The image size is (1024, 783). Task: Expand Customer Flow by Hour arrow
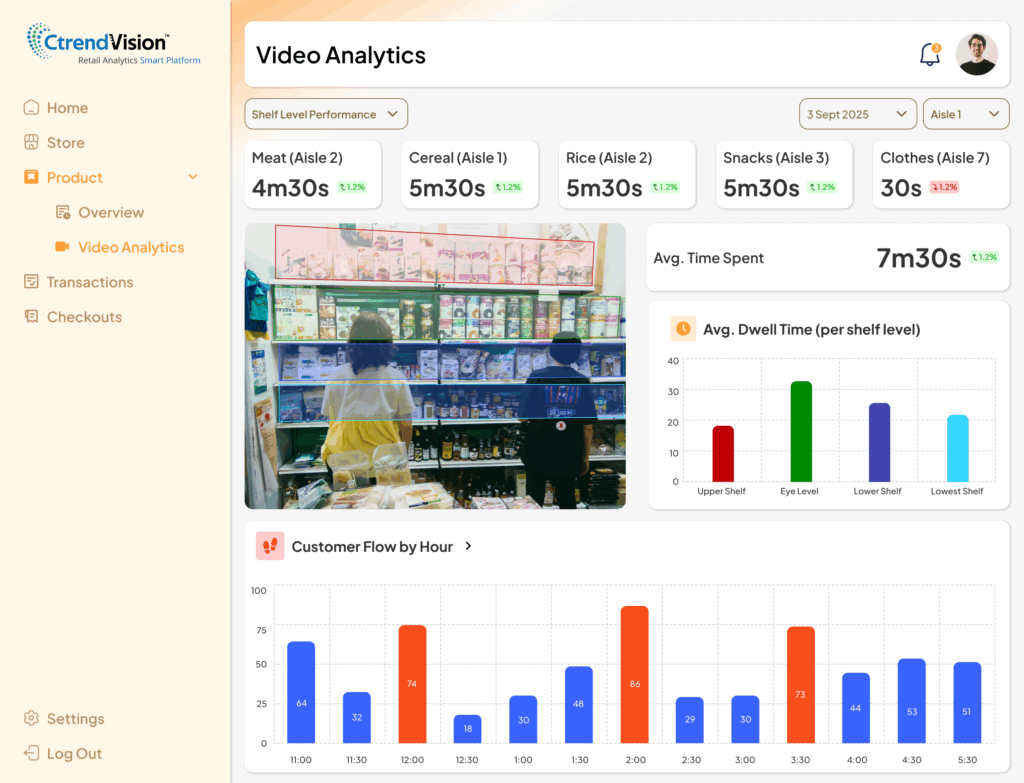469,546
